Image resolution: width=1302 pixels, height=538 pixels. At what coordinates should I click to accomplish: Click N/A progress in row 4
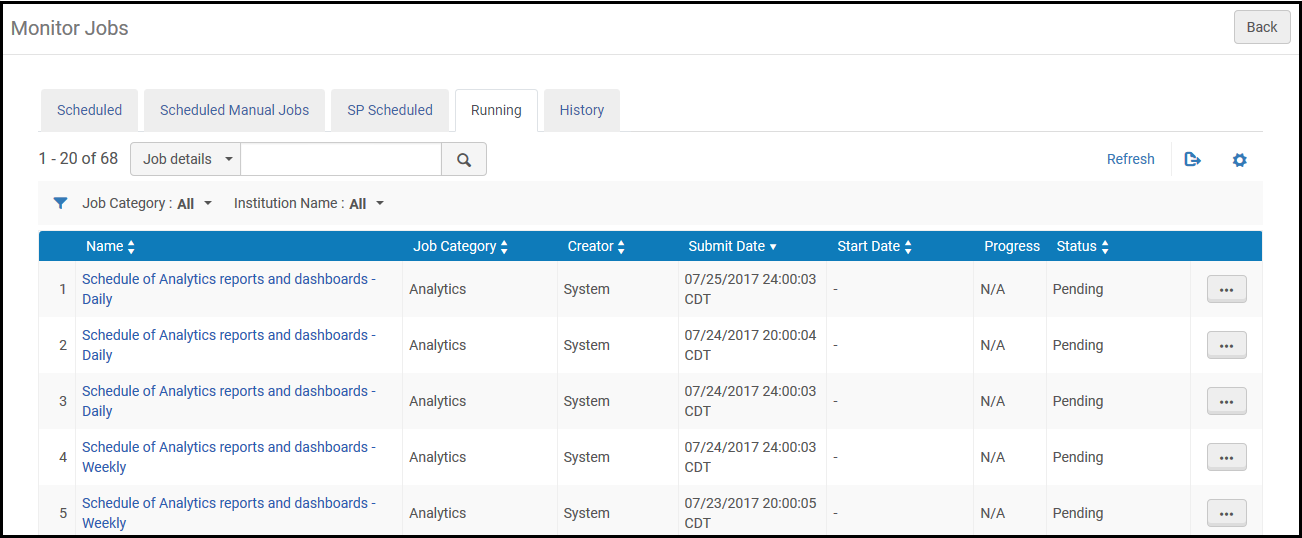(993, 457)
